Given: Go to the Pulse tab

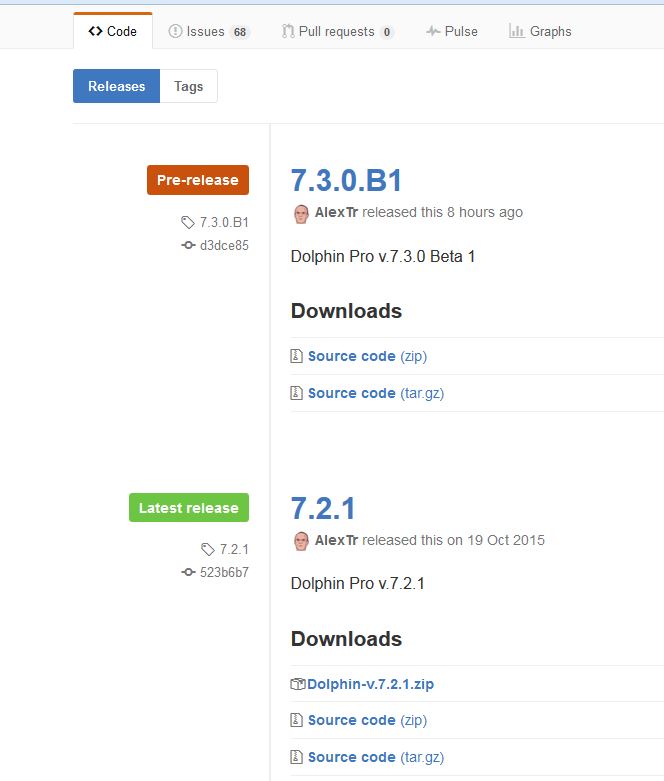Looking at the screenshot, I should pos(451,31).
